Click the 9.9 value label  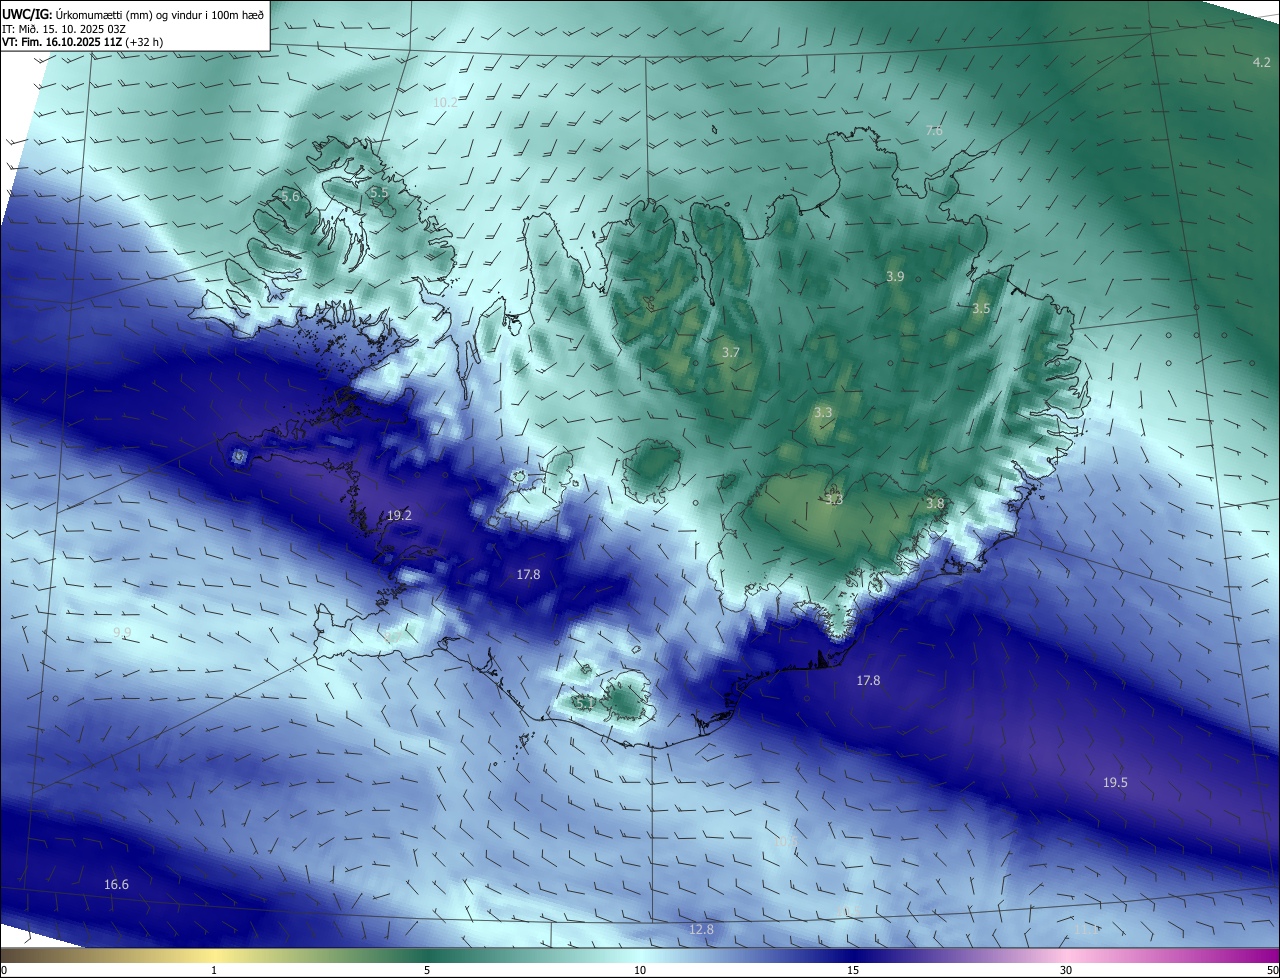click(x=122, y=633)
